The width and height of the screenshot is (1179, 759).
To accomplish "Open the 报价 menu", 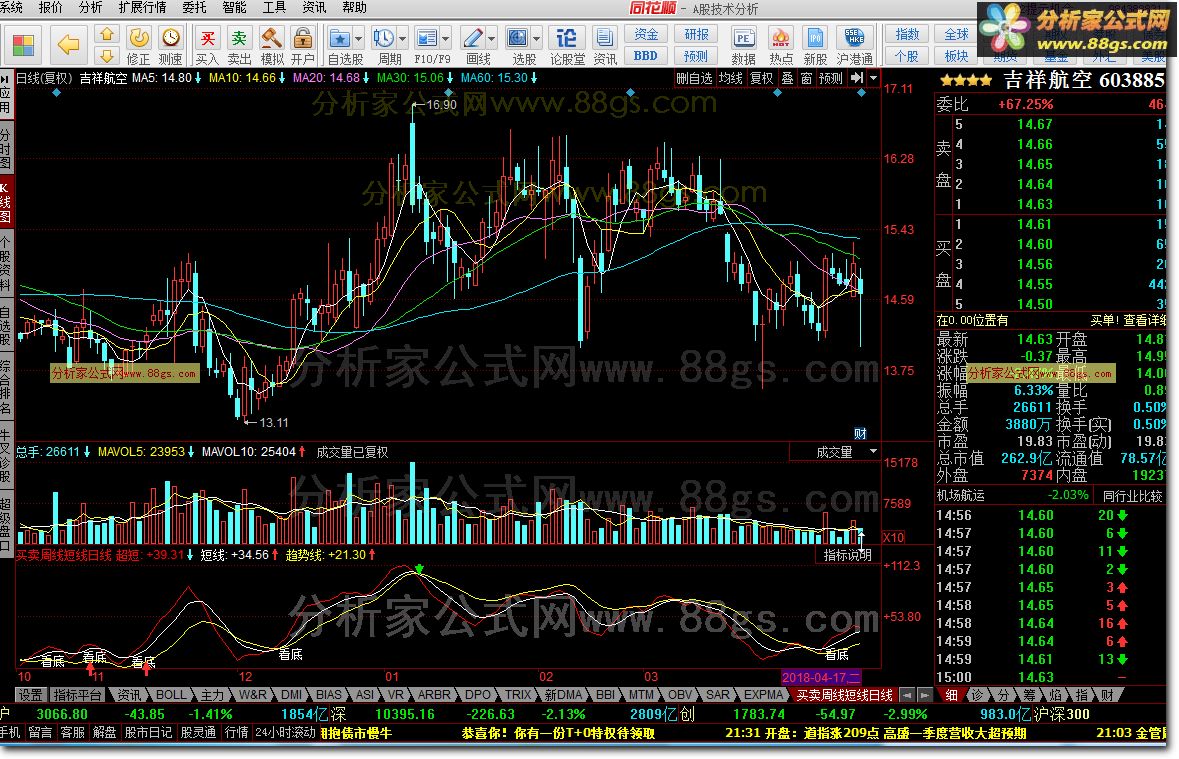I will (x=50, y=8).
